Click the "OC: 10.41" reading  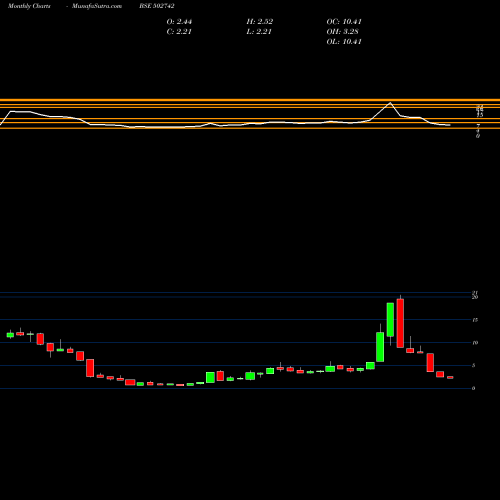click(x=344, y=22)
